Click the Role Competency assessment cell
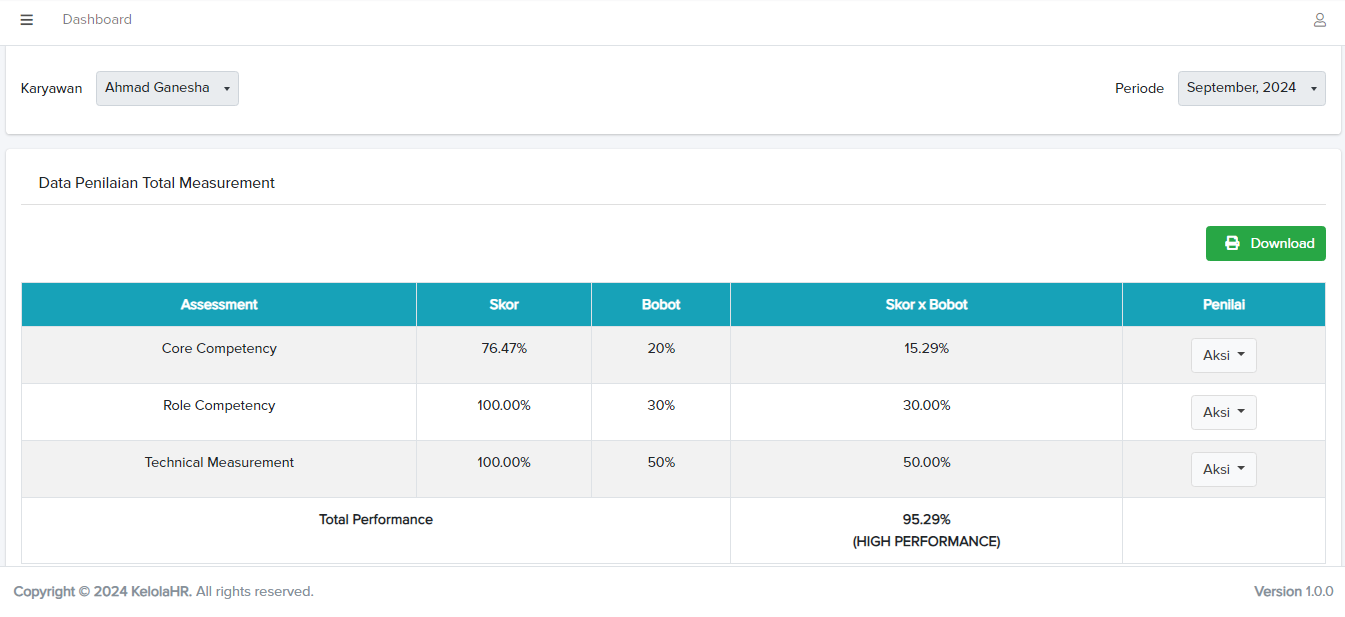This screenshot has width=1345, height=617. pyautogui.click(x=219, y=406)
